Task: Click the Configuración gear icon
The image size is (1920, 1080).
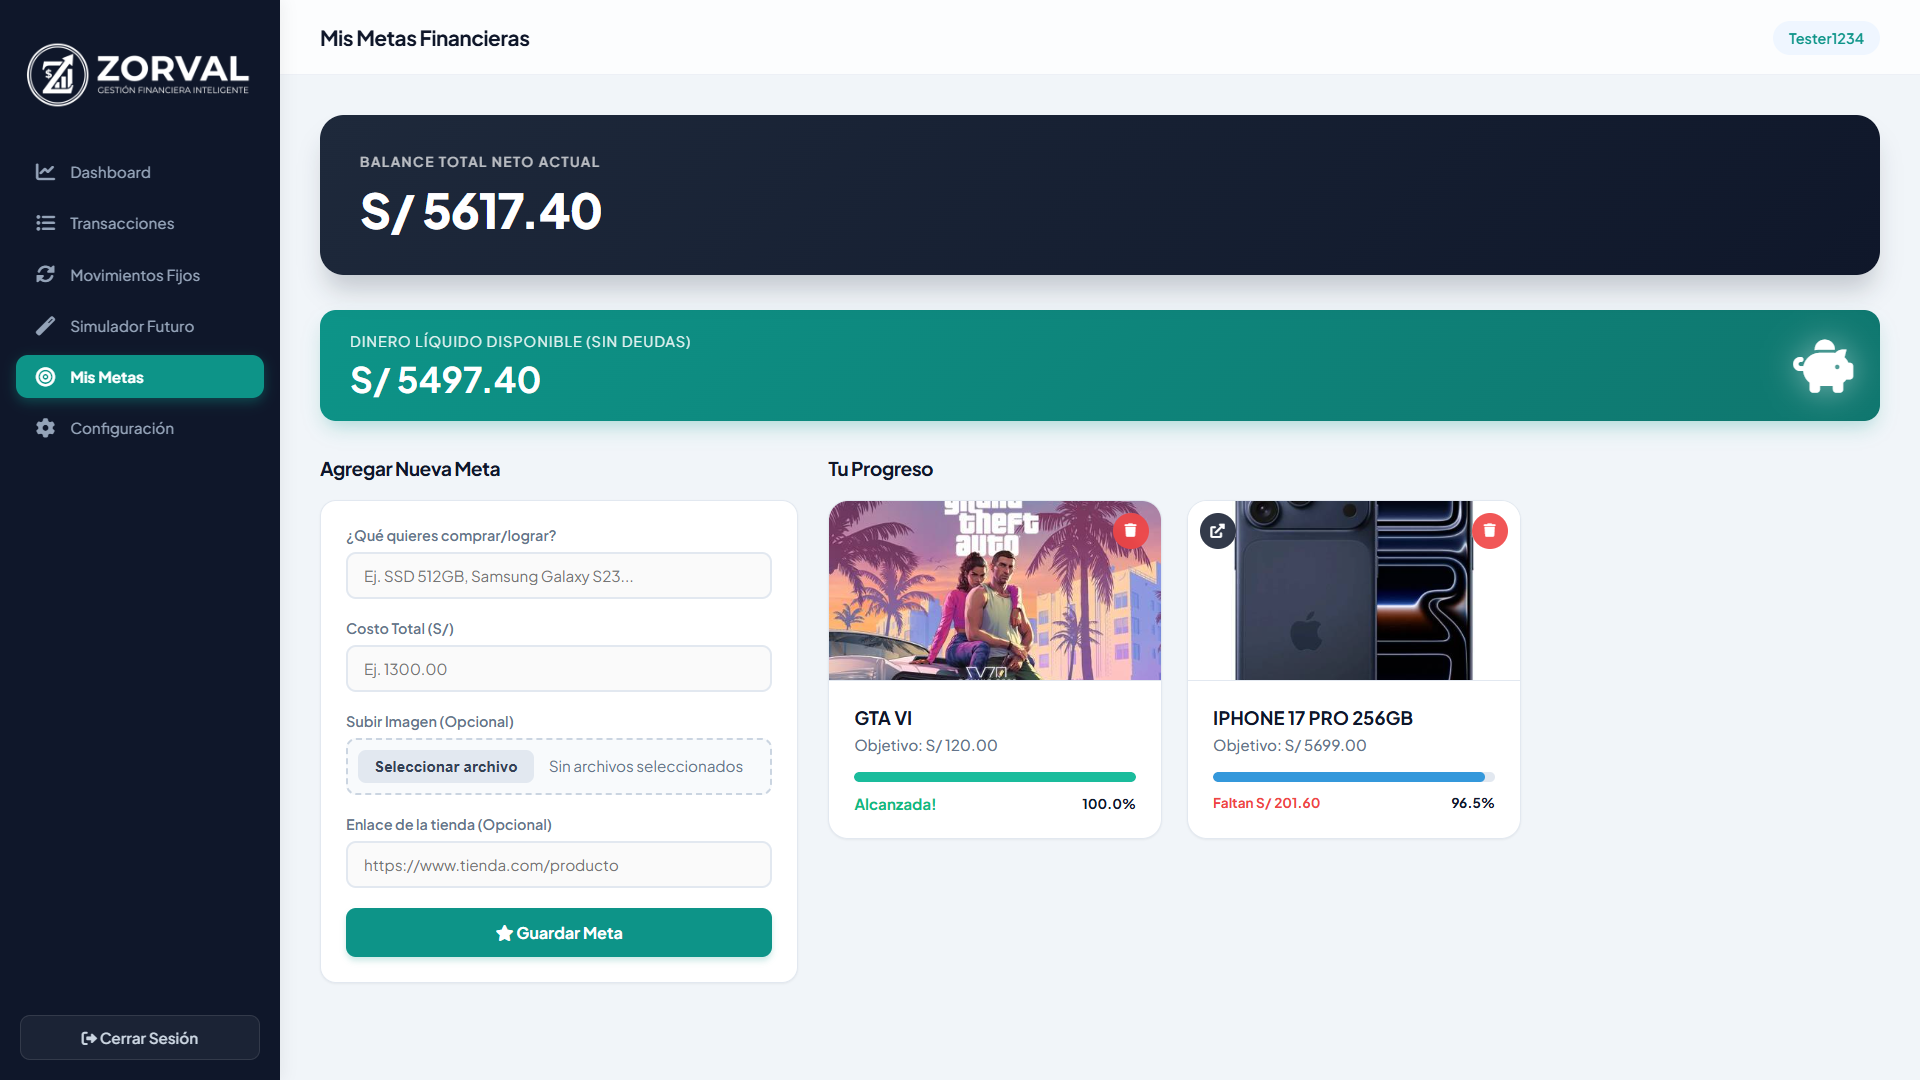Action: (x=45, y=428)
